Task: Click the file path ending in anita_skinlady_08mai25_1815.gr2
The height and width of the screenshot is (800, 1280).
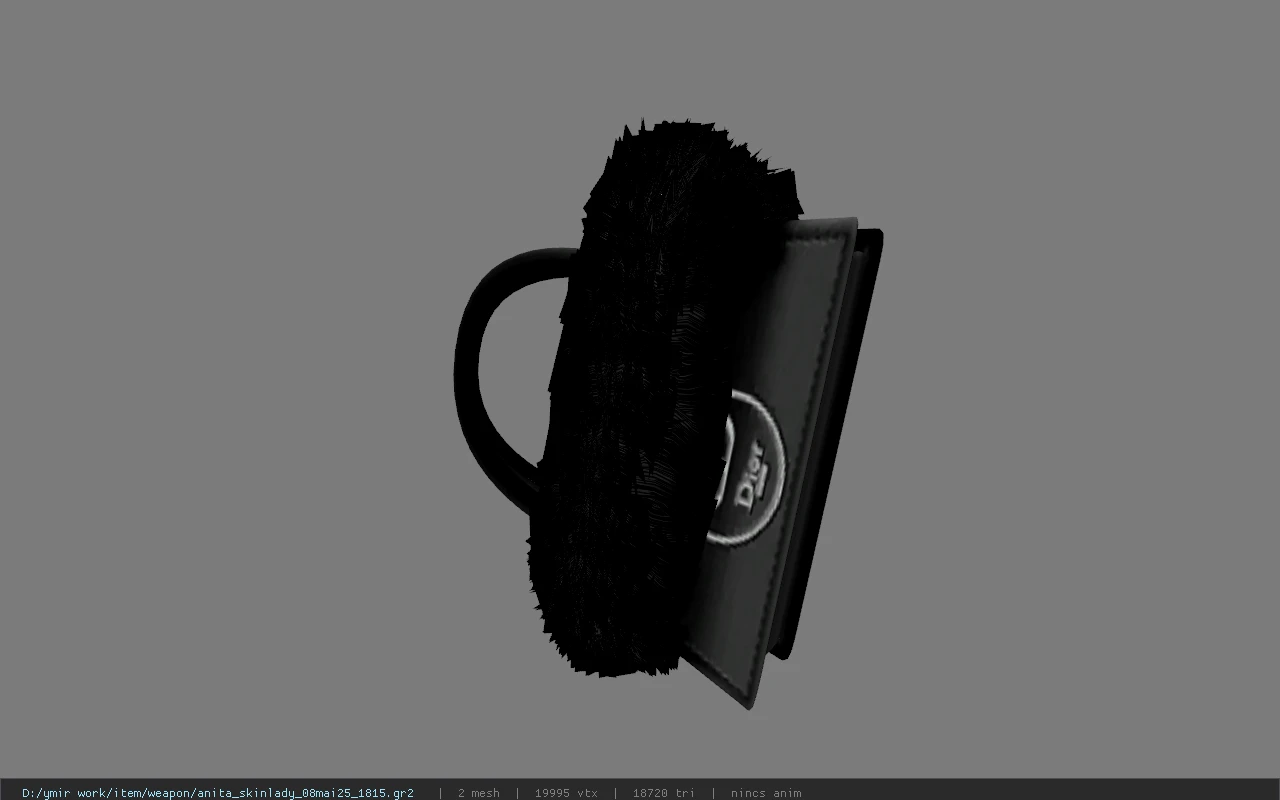Action: pyautogui.click(x=218, y=793)
